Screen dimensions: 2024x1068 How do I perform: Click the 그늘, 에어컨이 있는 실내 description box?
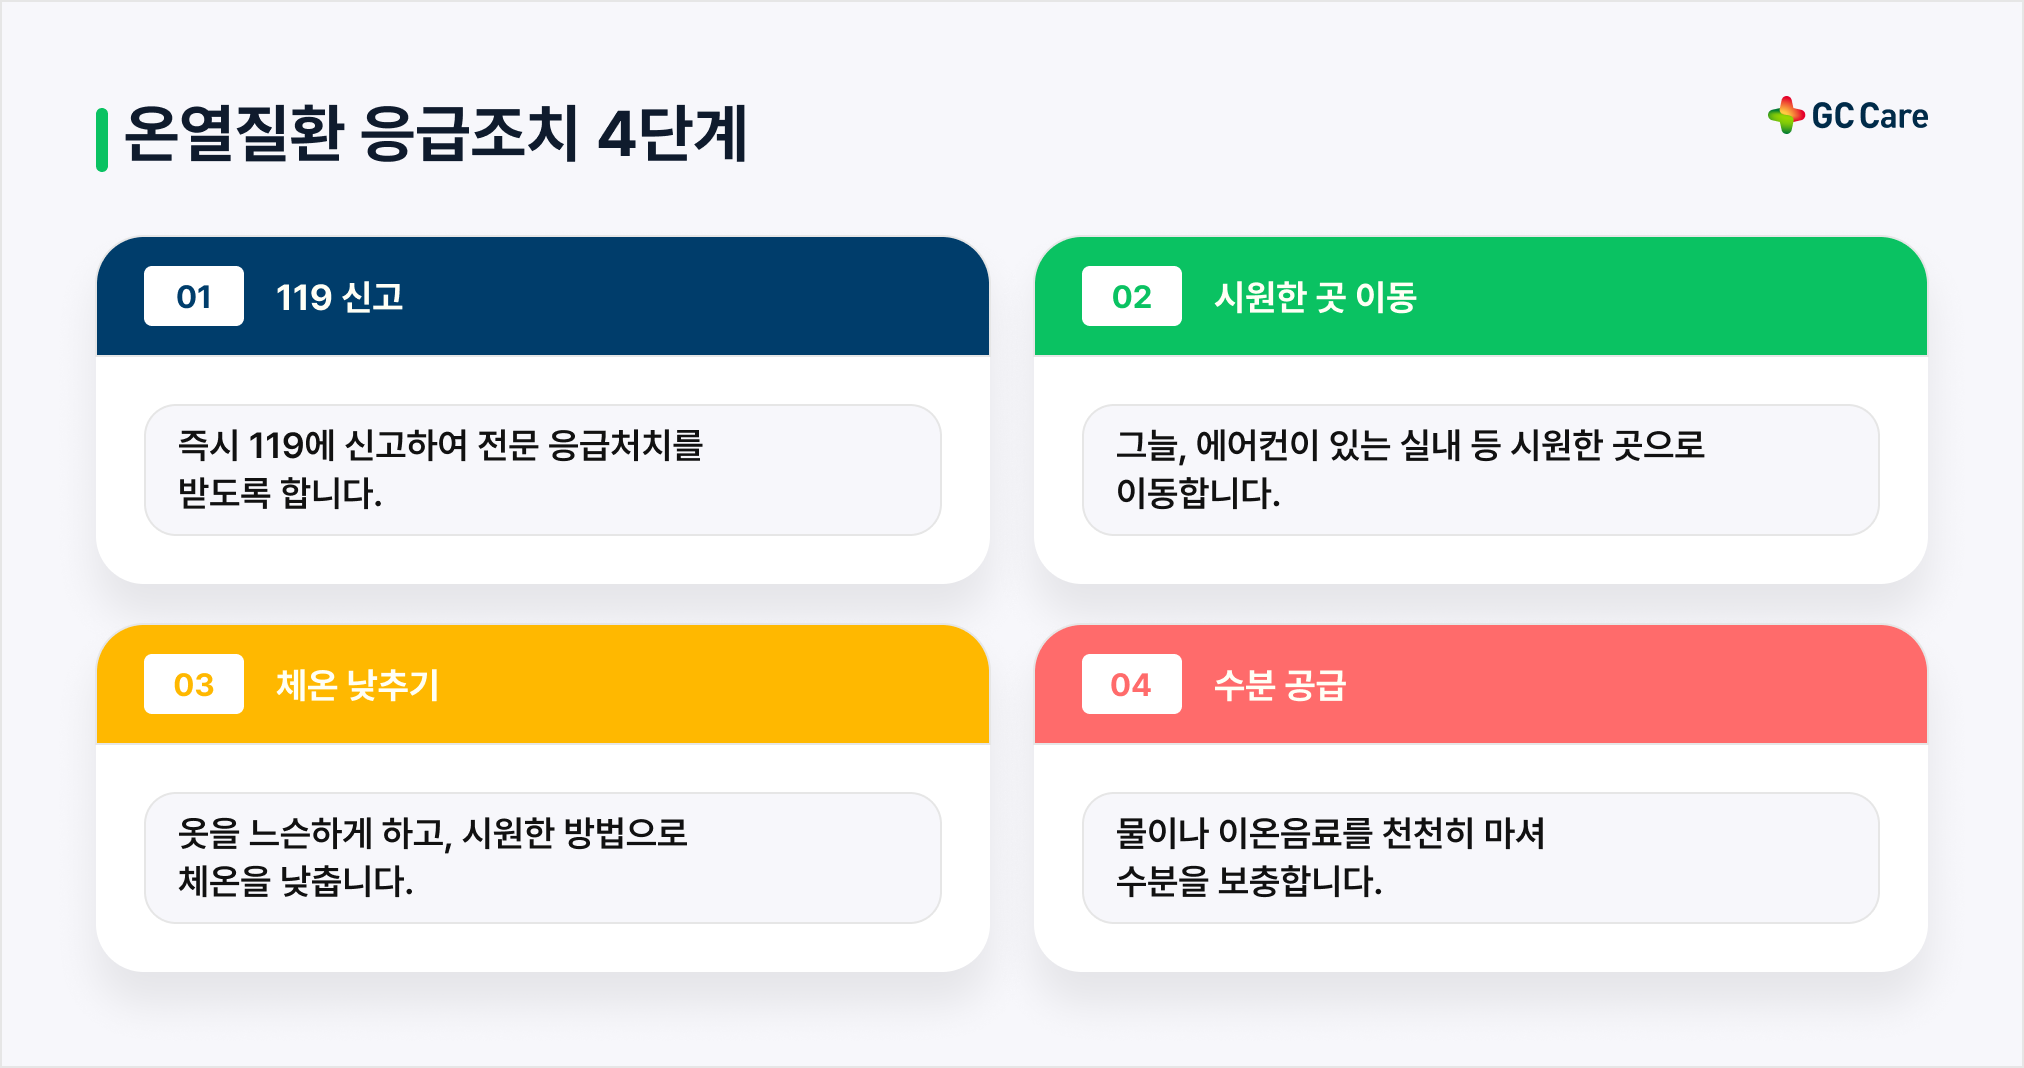click(1481, 470)
